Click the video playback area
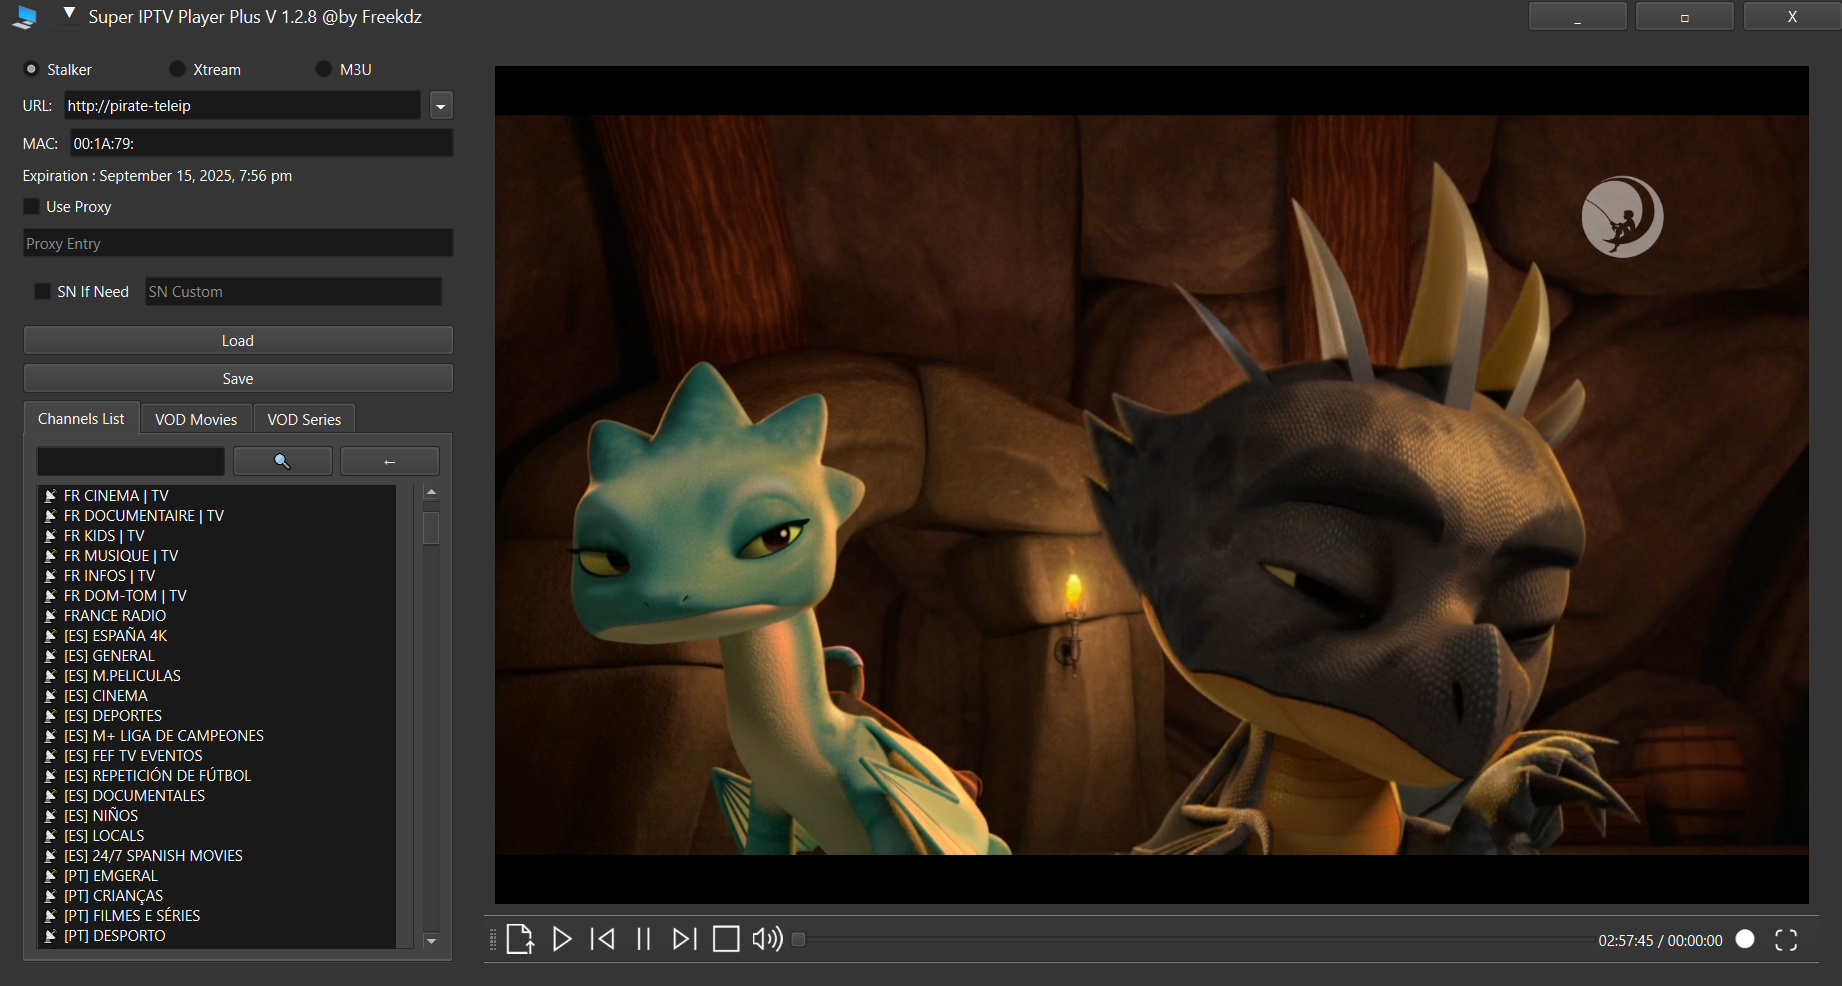Viewport: 1842px width, 986px height. [x=1152, y=485]
